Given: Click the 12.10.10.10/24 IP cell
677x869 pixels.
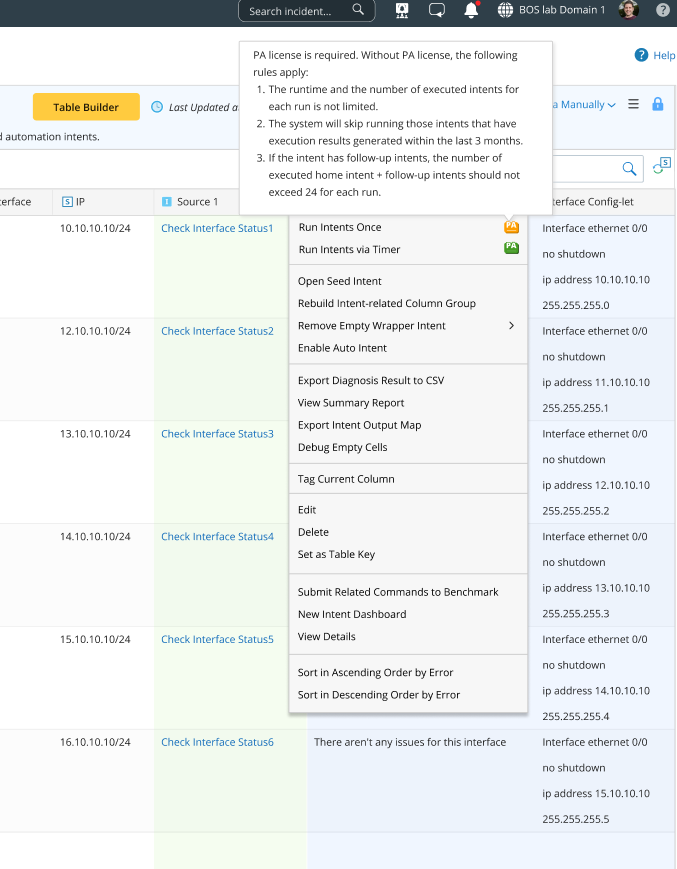Looking at the screenshot, I should [95, 331].
